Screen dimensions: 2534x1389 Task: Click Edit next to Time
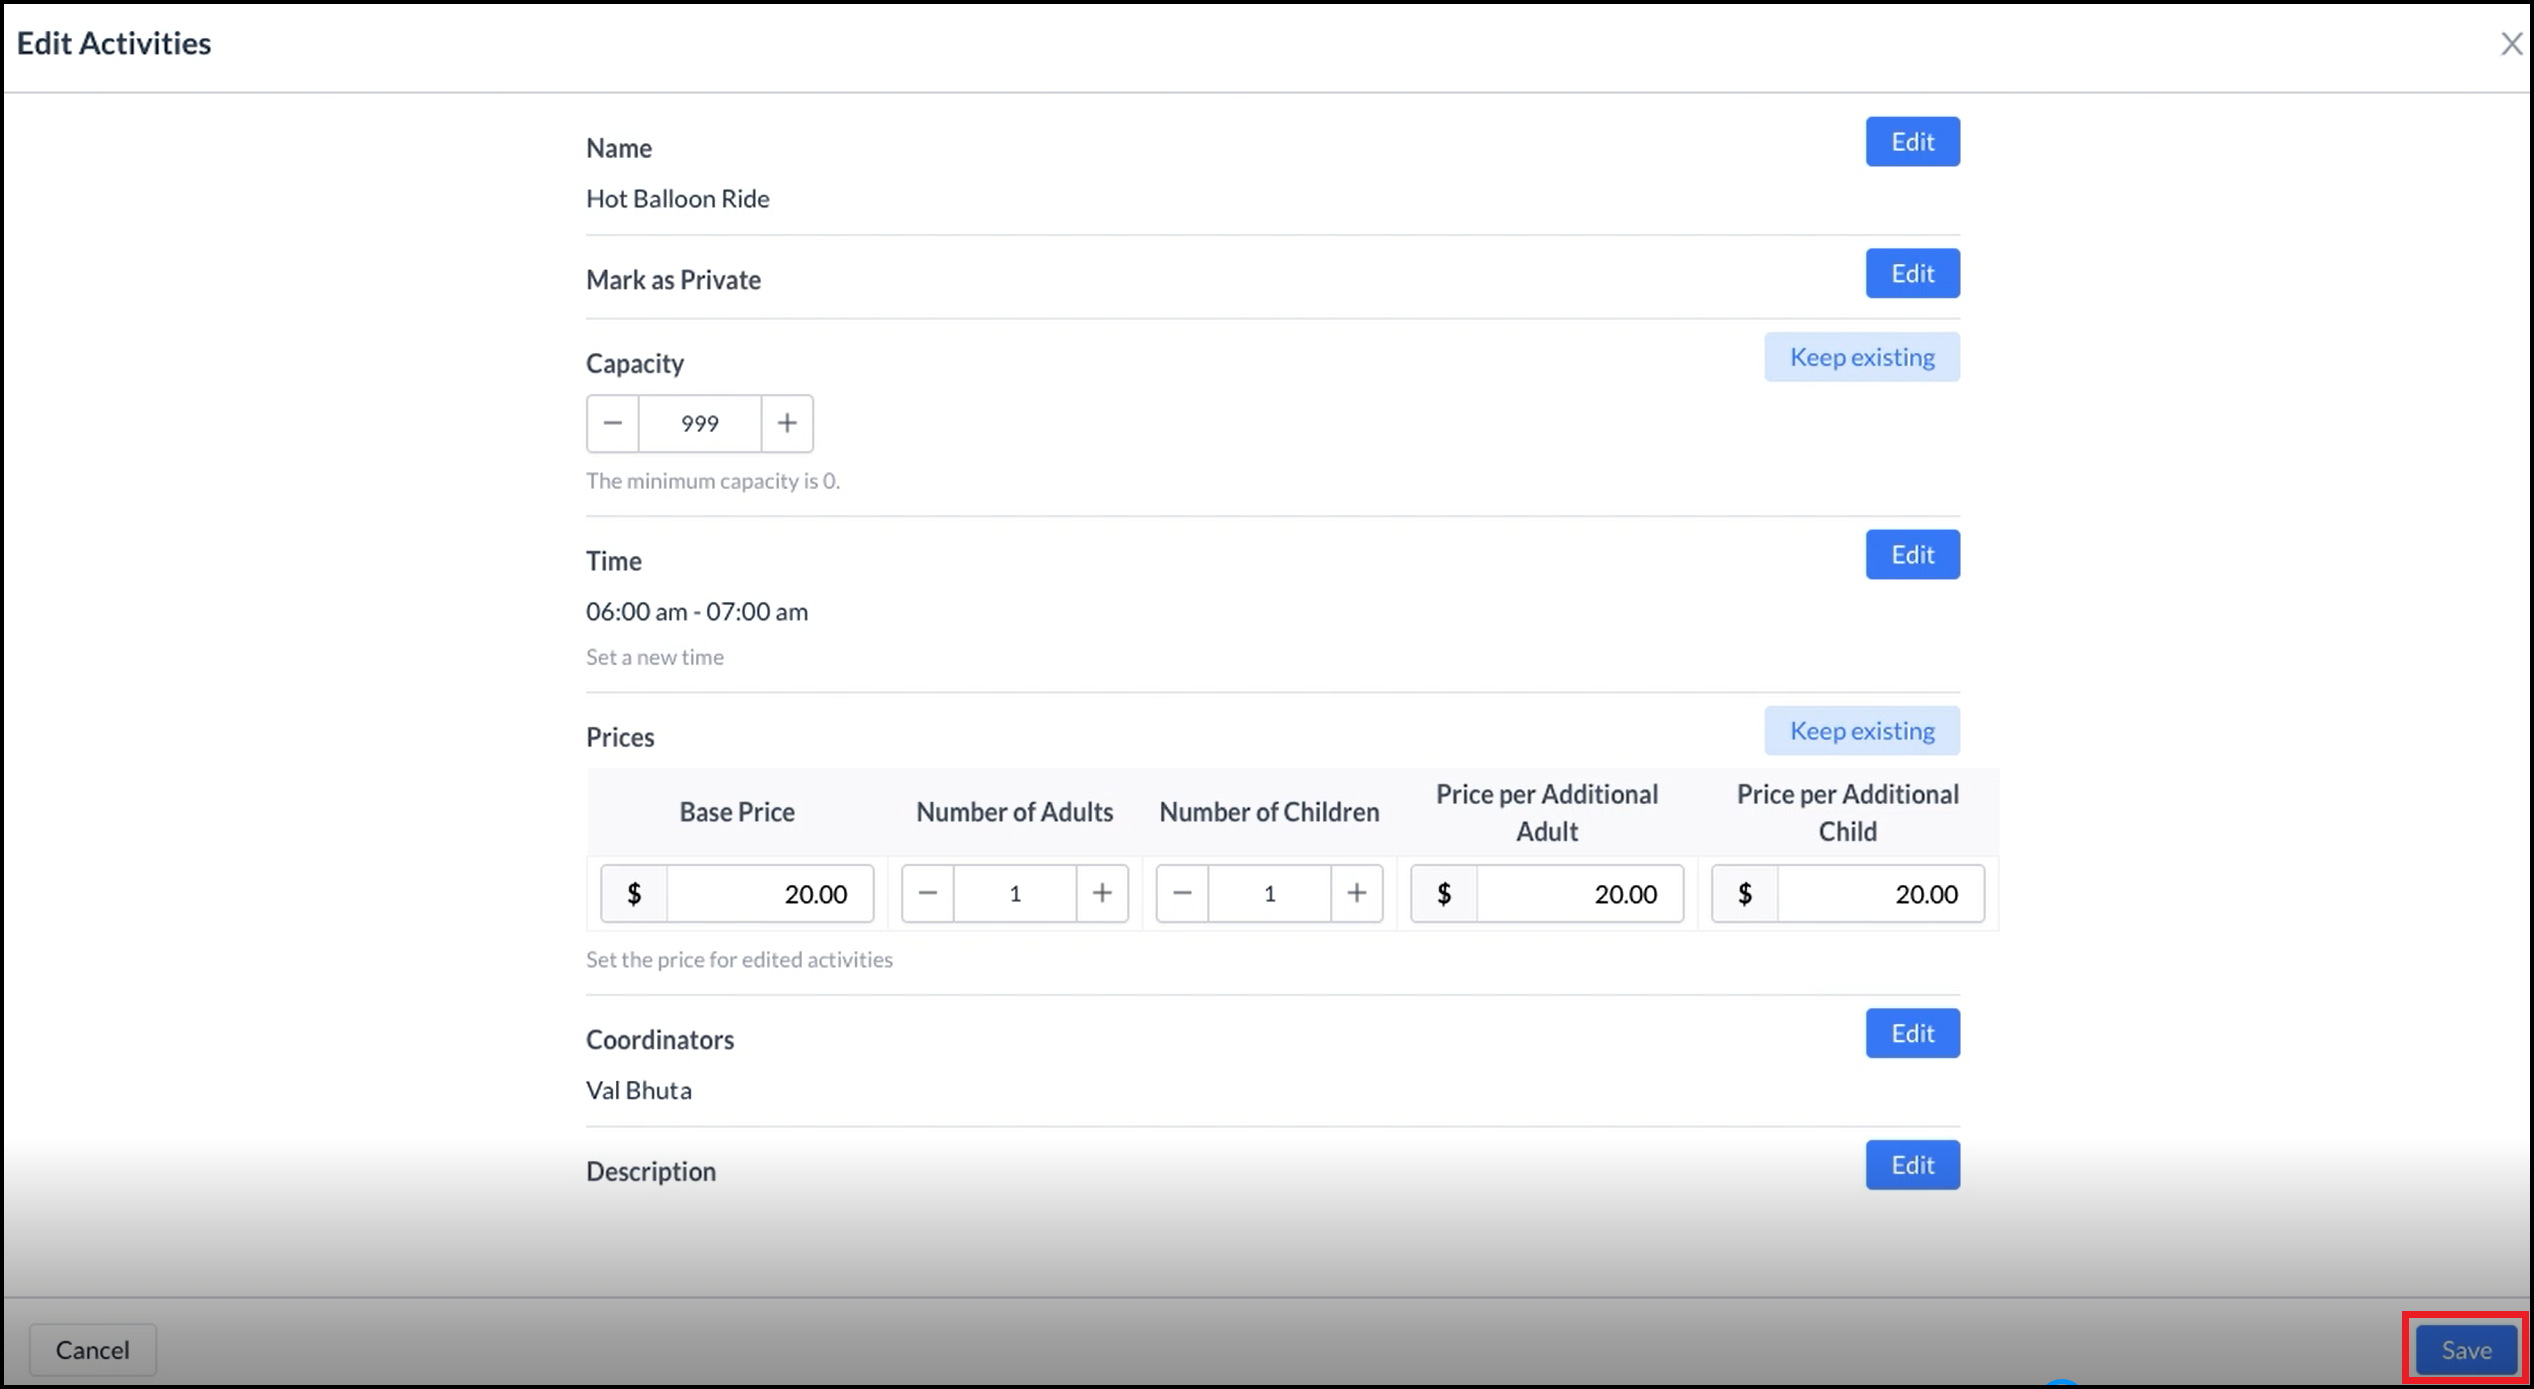(x=1911, y=554)
